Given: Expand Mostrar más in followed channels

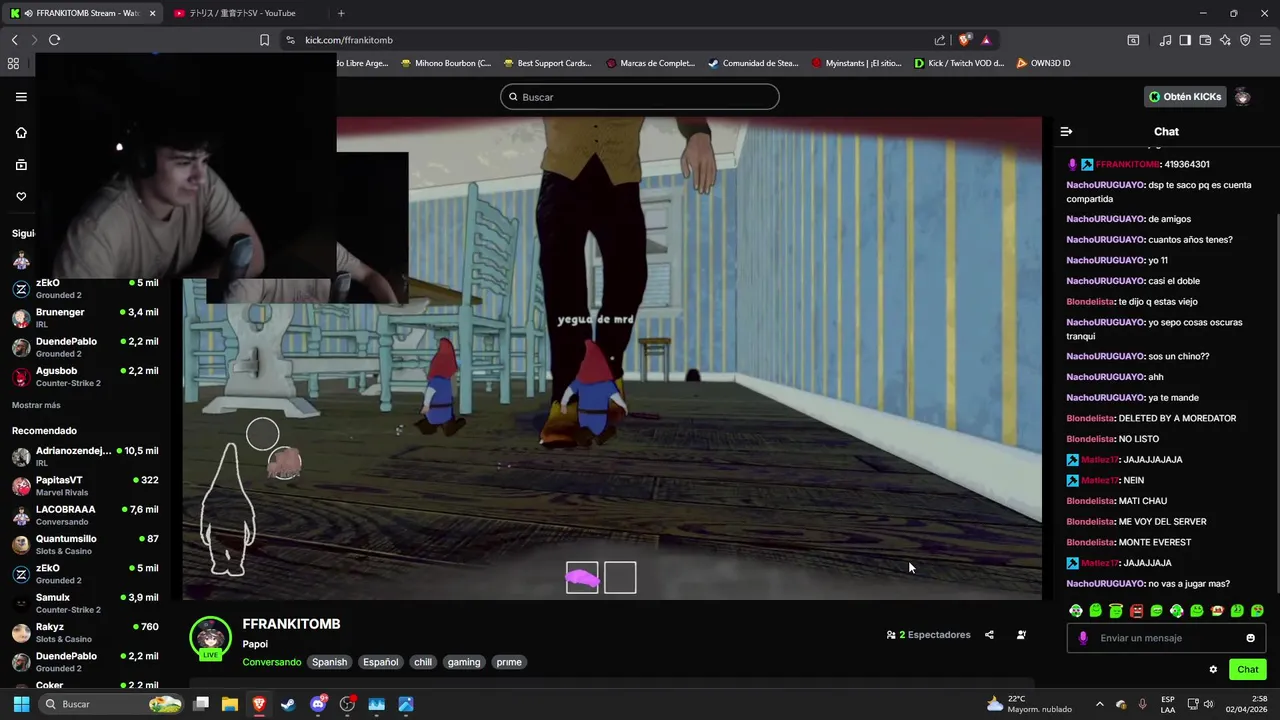Looking at the screenshot, I should (36, 405).
